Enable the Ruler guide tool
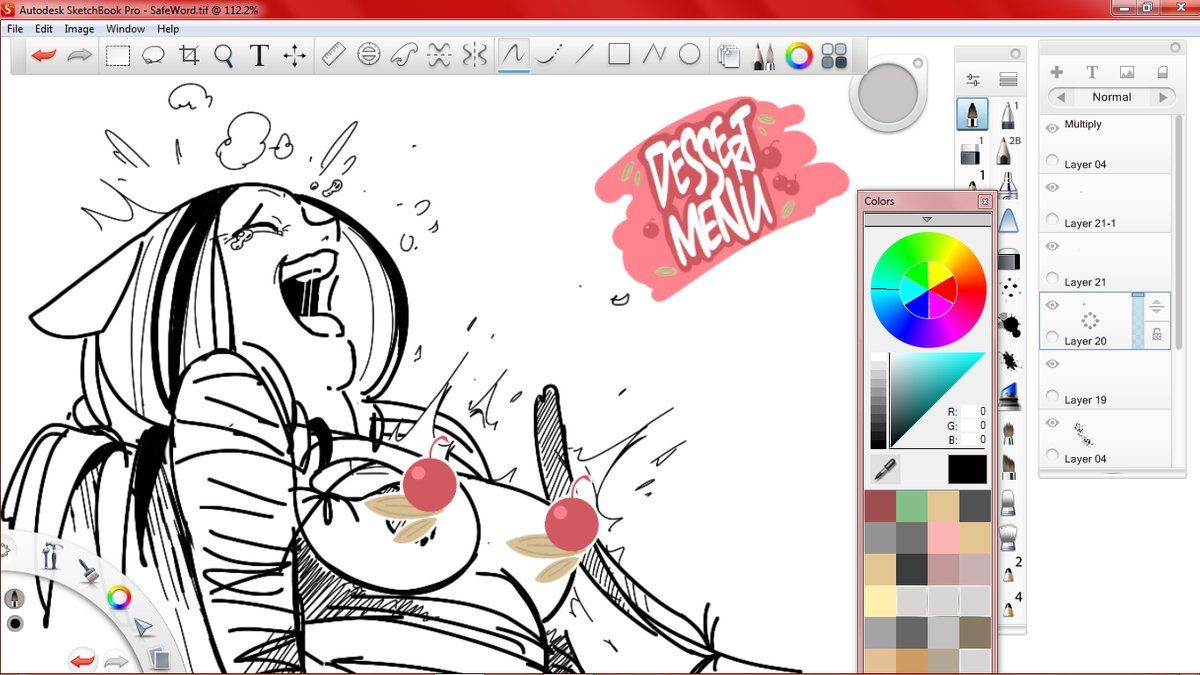1200x675 pixels. click(334, 55)
